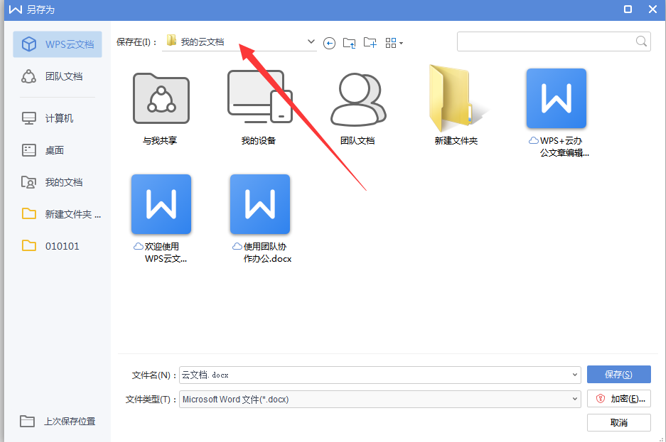666x442 pixels.
Task: Click the search magnifier icon
Action: point(642,42)
